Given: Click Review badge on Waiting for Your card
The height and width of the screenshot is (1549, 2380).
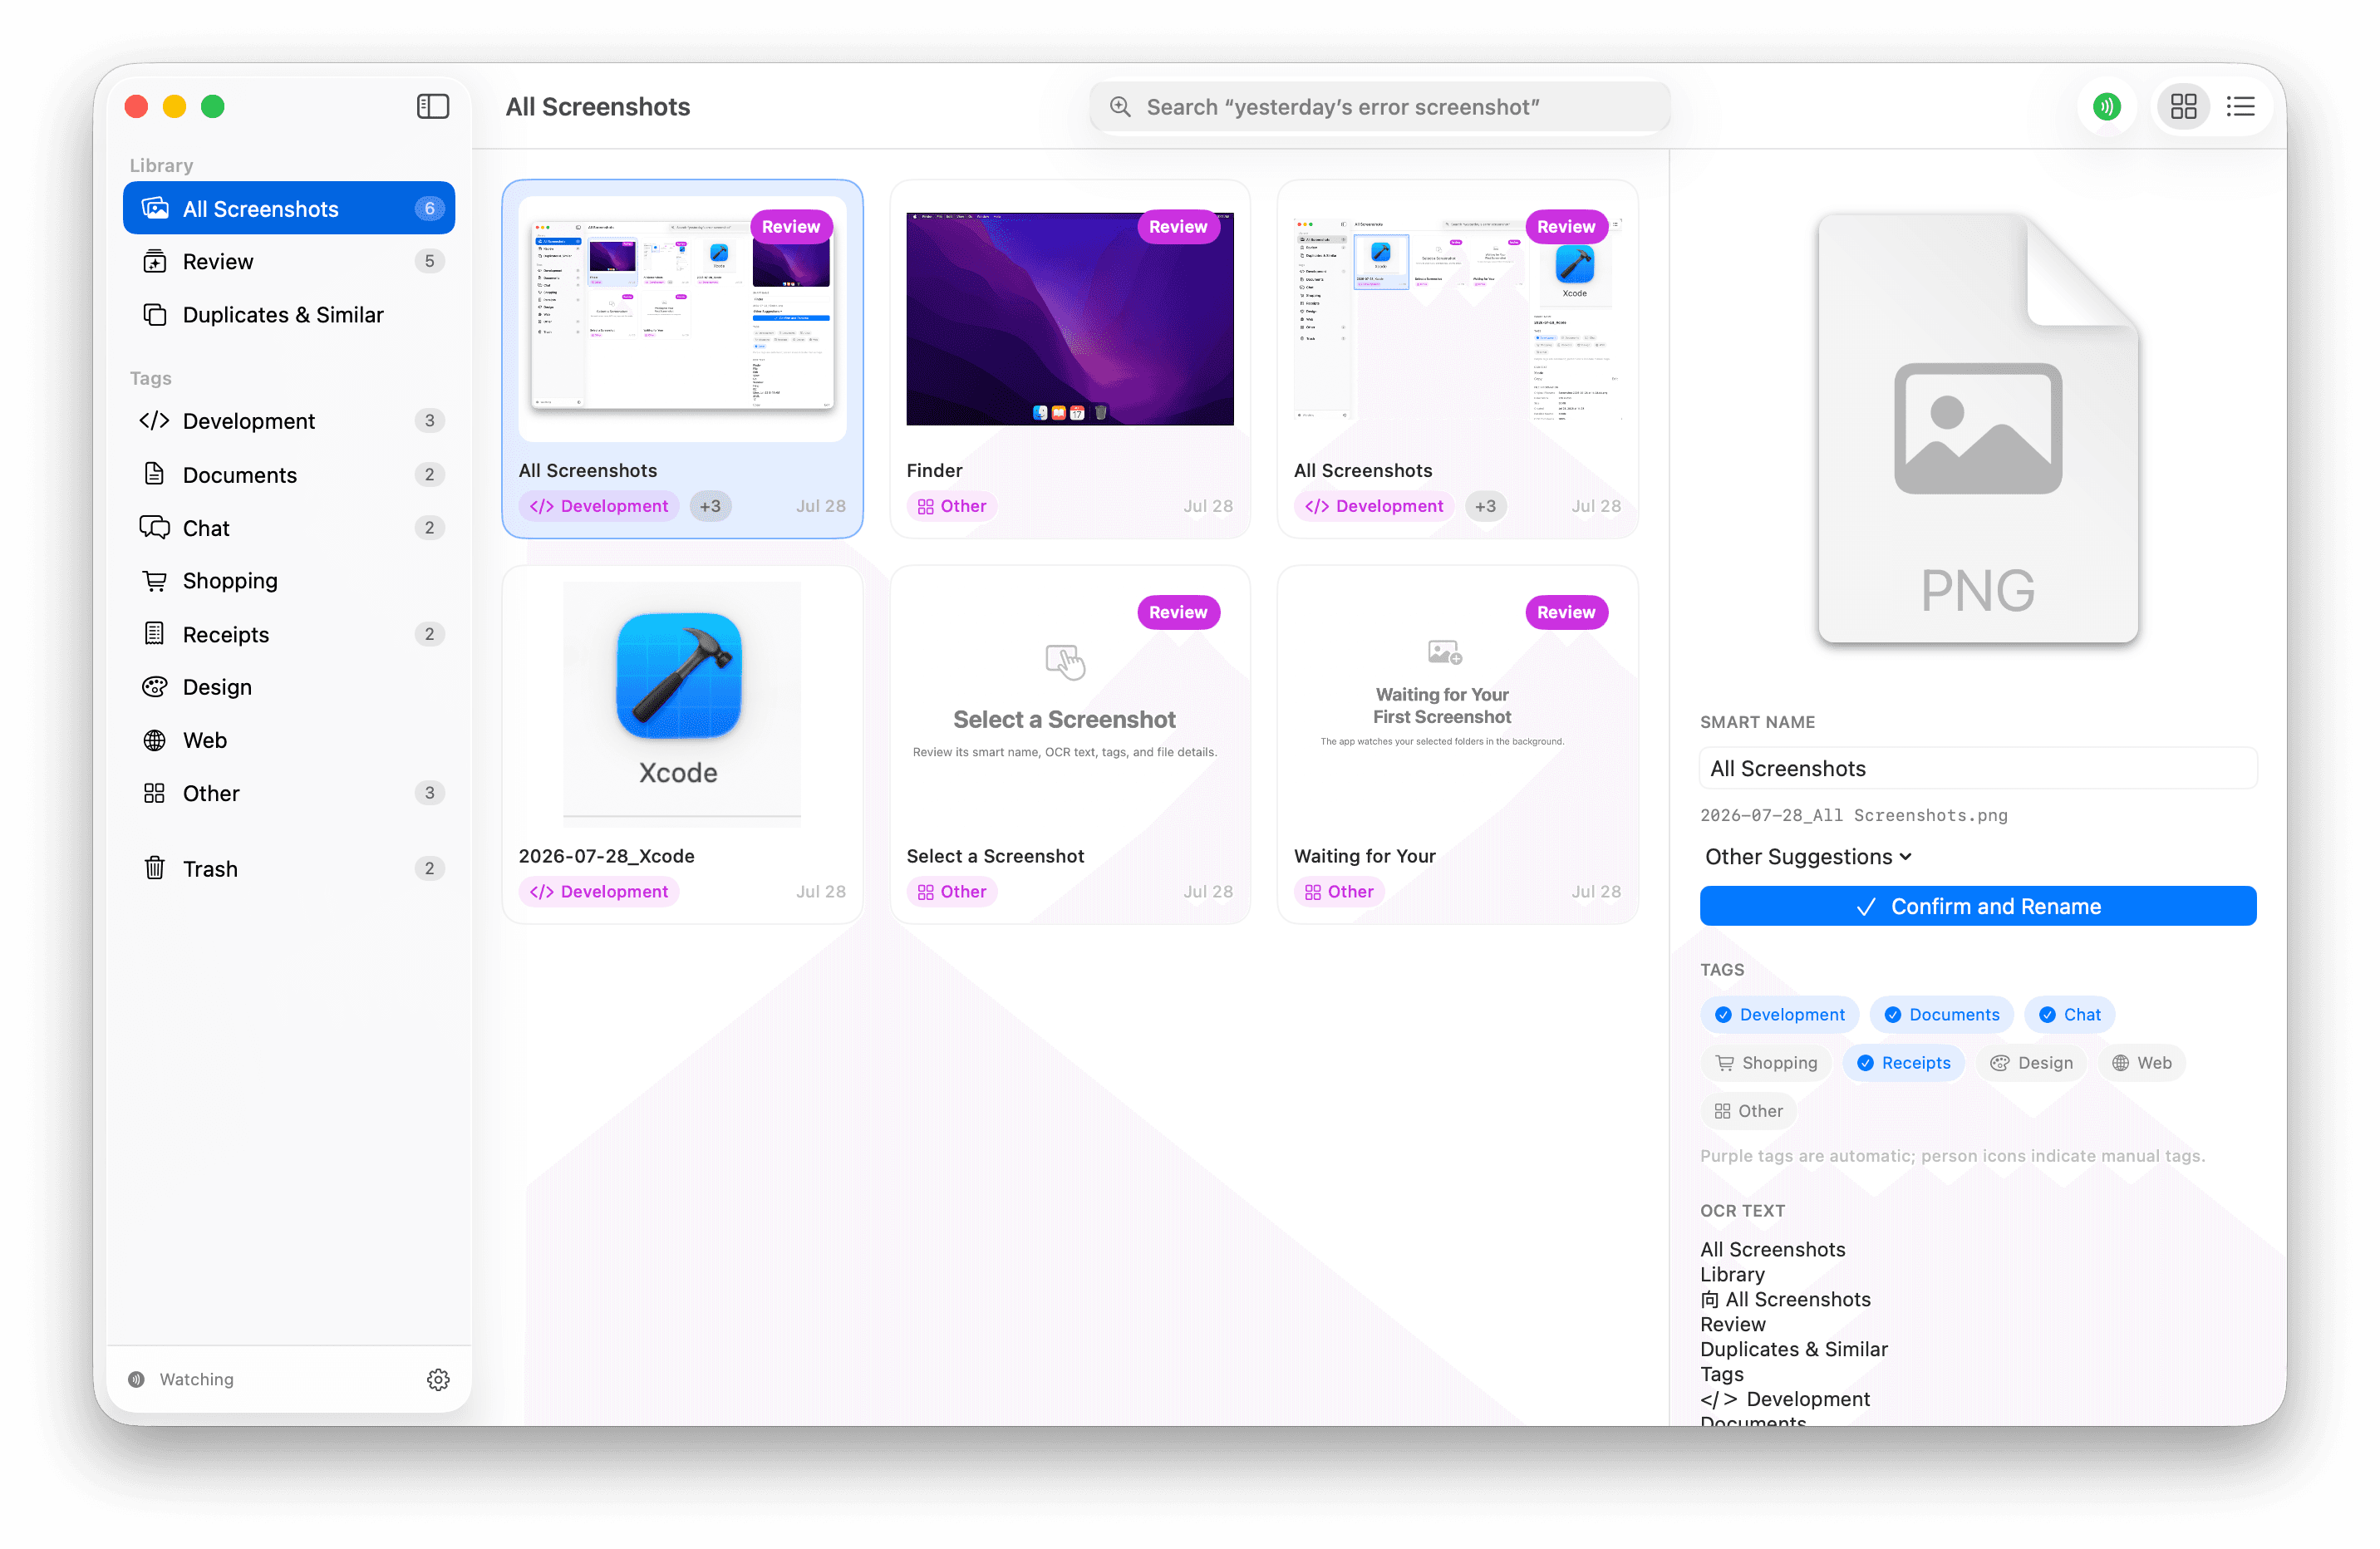Looking at the screenshot, I should tap(1566, 612).
